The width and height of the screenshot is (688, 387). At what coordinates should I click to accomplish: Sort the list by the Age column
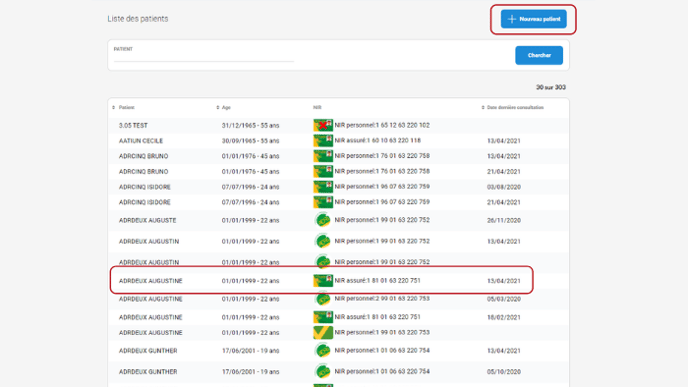[x=223, y=108]
